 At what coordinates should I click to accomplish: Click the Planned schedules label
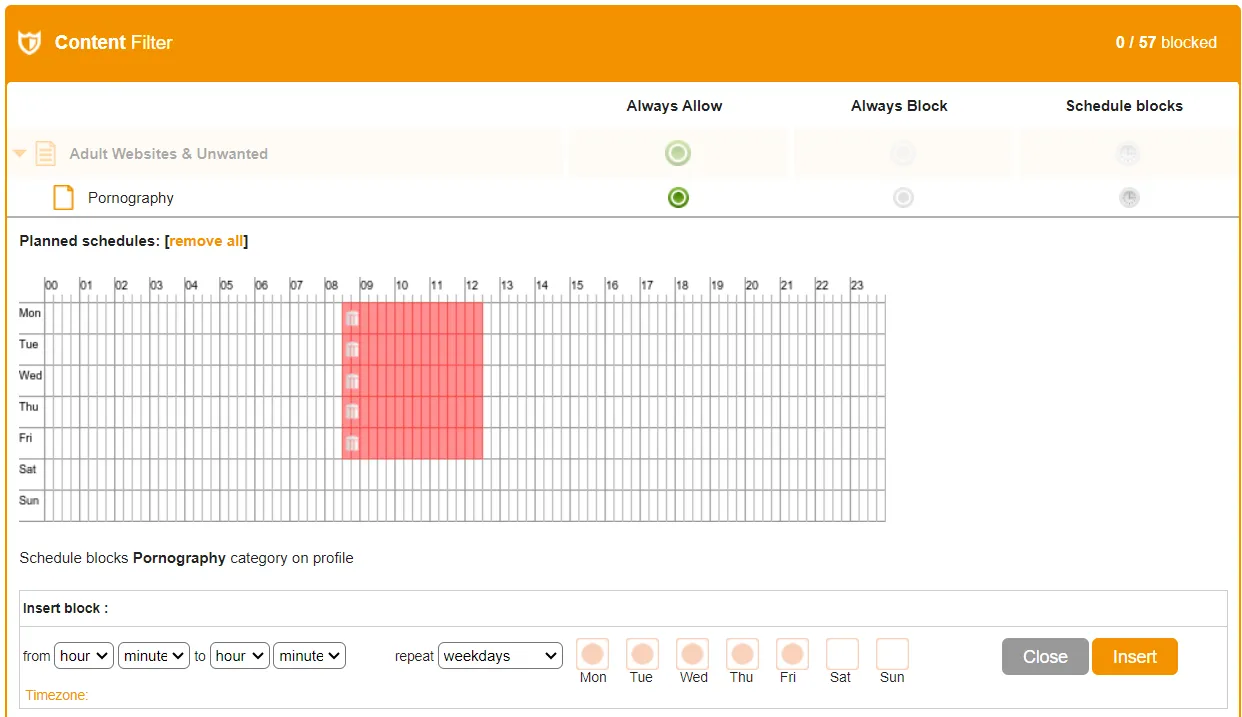pyautogui.click(x=90, y=241)
